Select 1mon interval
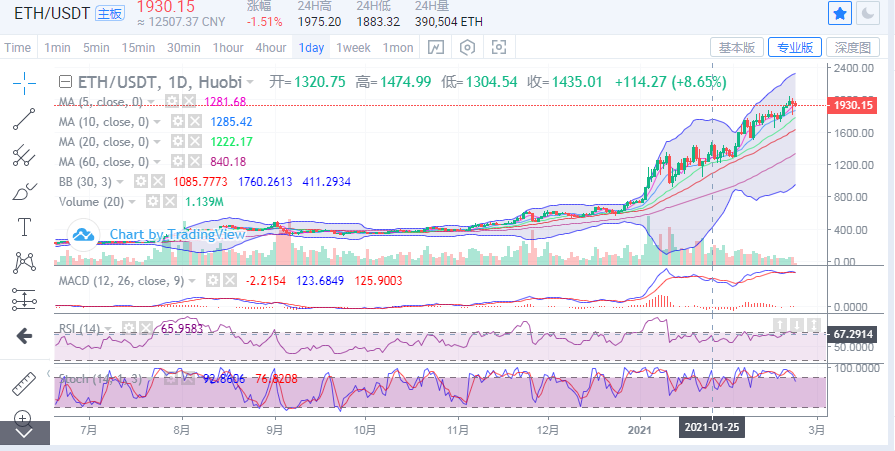The width and height of the screenshot is (895, 451). click(x=398, y=47)
